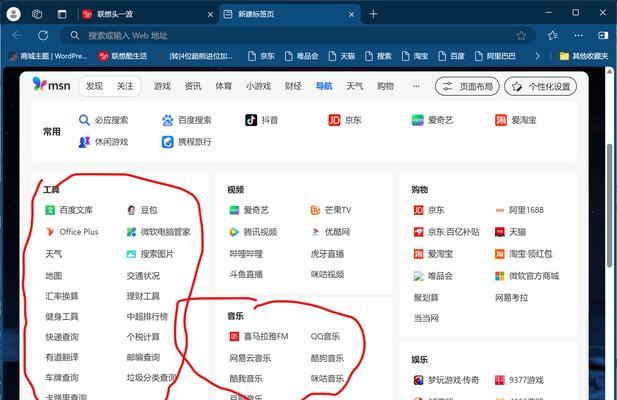Open the 豆包 avatar icon
The image size is (617, 400).
(131, 210)
